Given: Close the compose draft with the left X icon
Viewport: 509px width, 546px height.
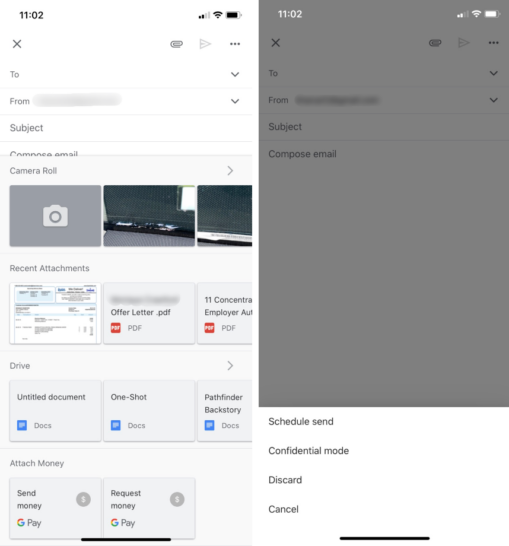Looking at the screenshot, I should point(17,44).
